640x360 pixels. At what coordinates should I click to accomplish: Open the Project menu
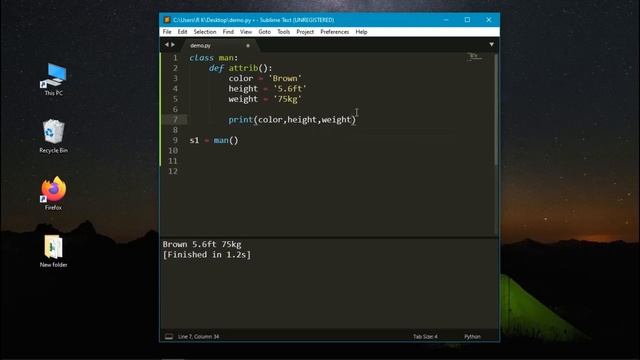pos(305,32)
